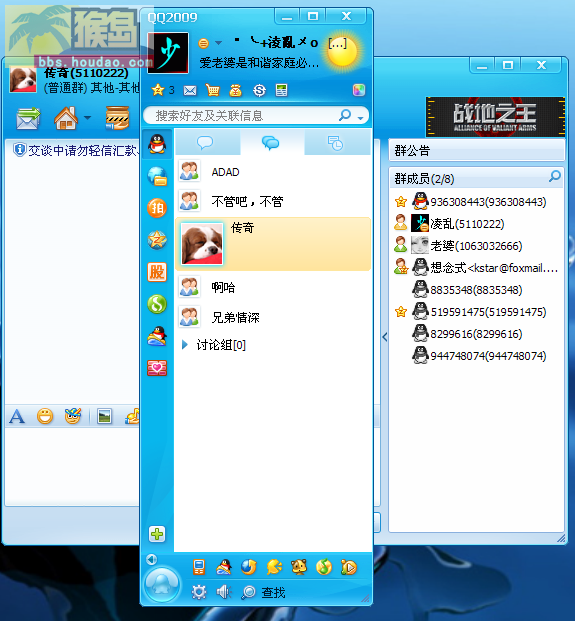Screen dimensions: 575x621
Task: Select member 老婆(1063032666)
Action: pyautogui.click(x=477, y=246)
